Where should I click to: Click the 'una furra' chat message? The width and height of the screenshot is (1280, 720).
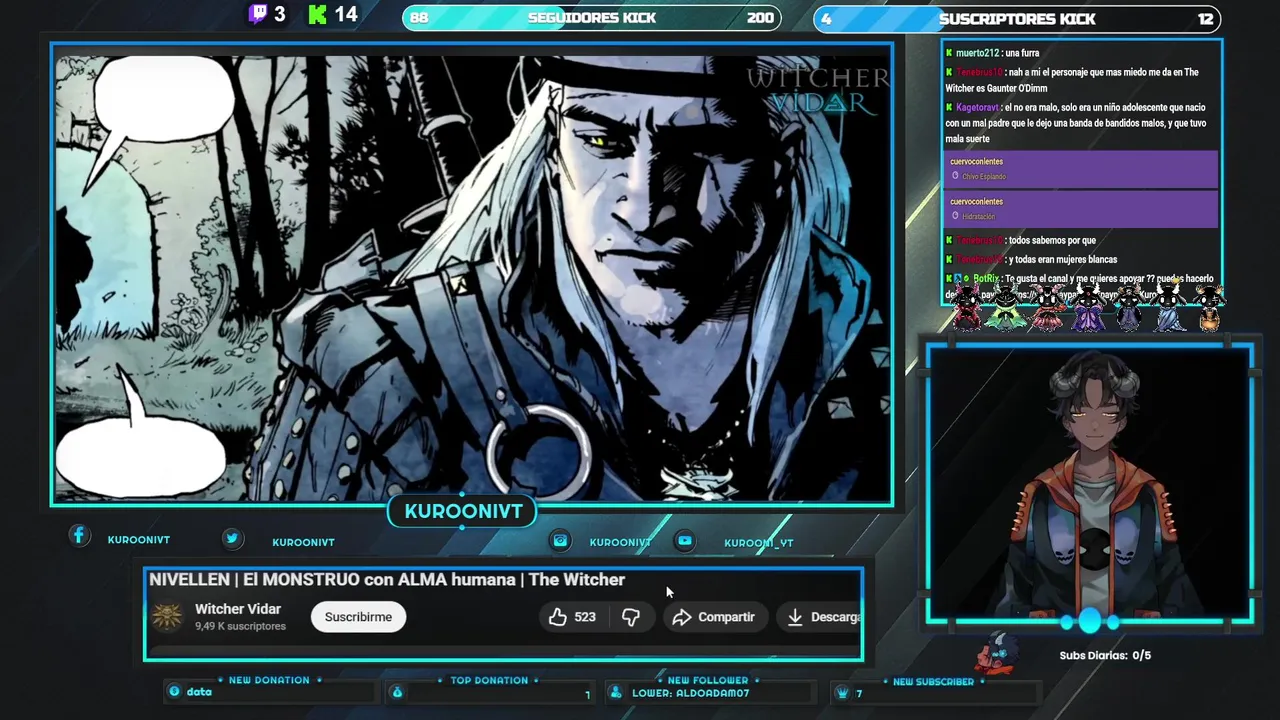[1023, 53]
